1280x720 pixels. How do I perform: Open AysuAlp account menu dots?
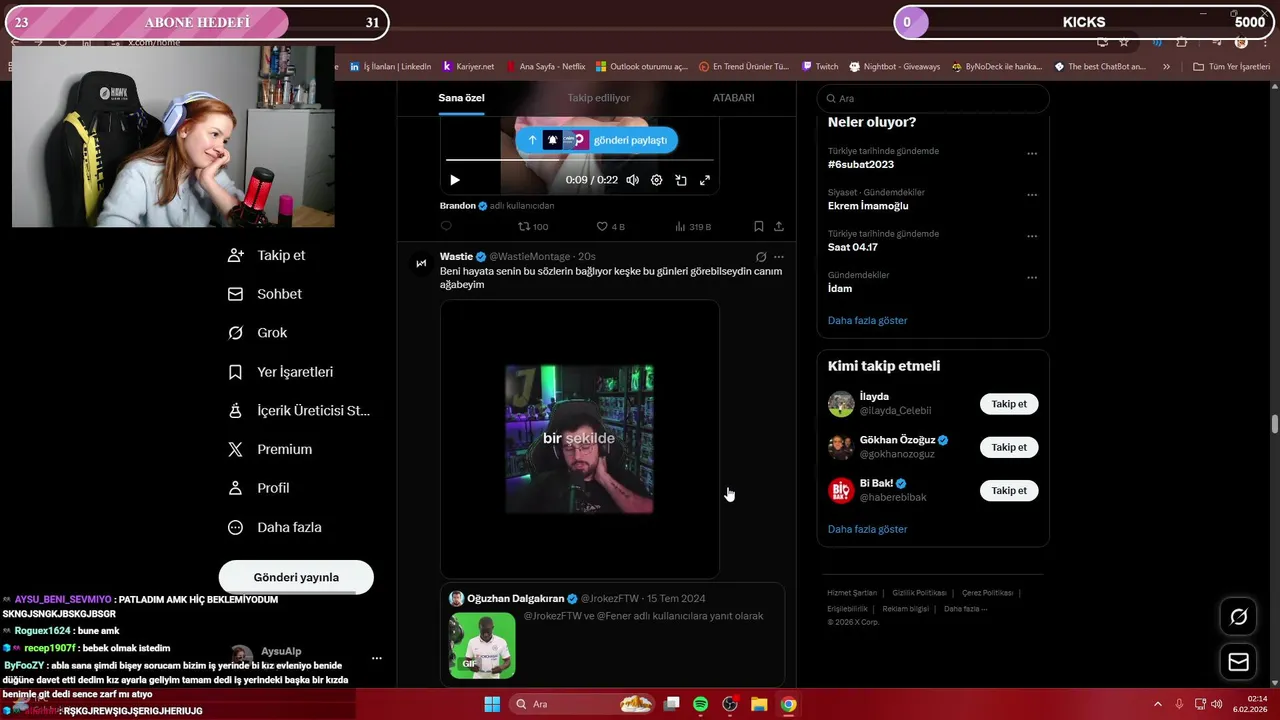coord(377,658)
